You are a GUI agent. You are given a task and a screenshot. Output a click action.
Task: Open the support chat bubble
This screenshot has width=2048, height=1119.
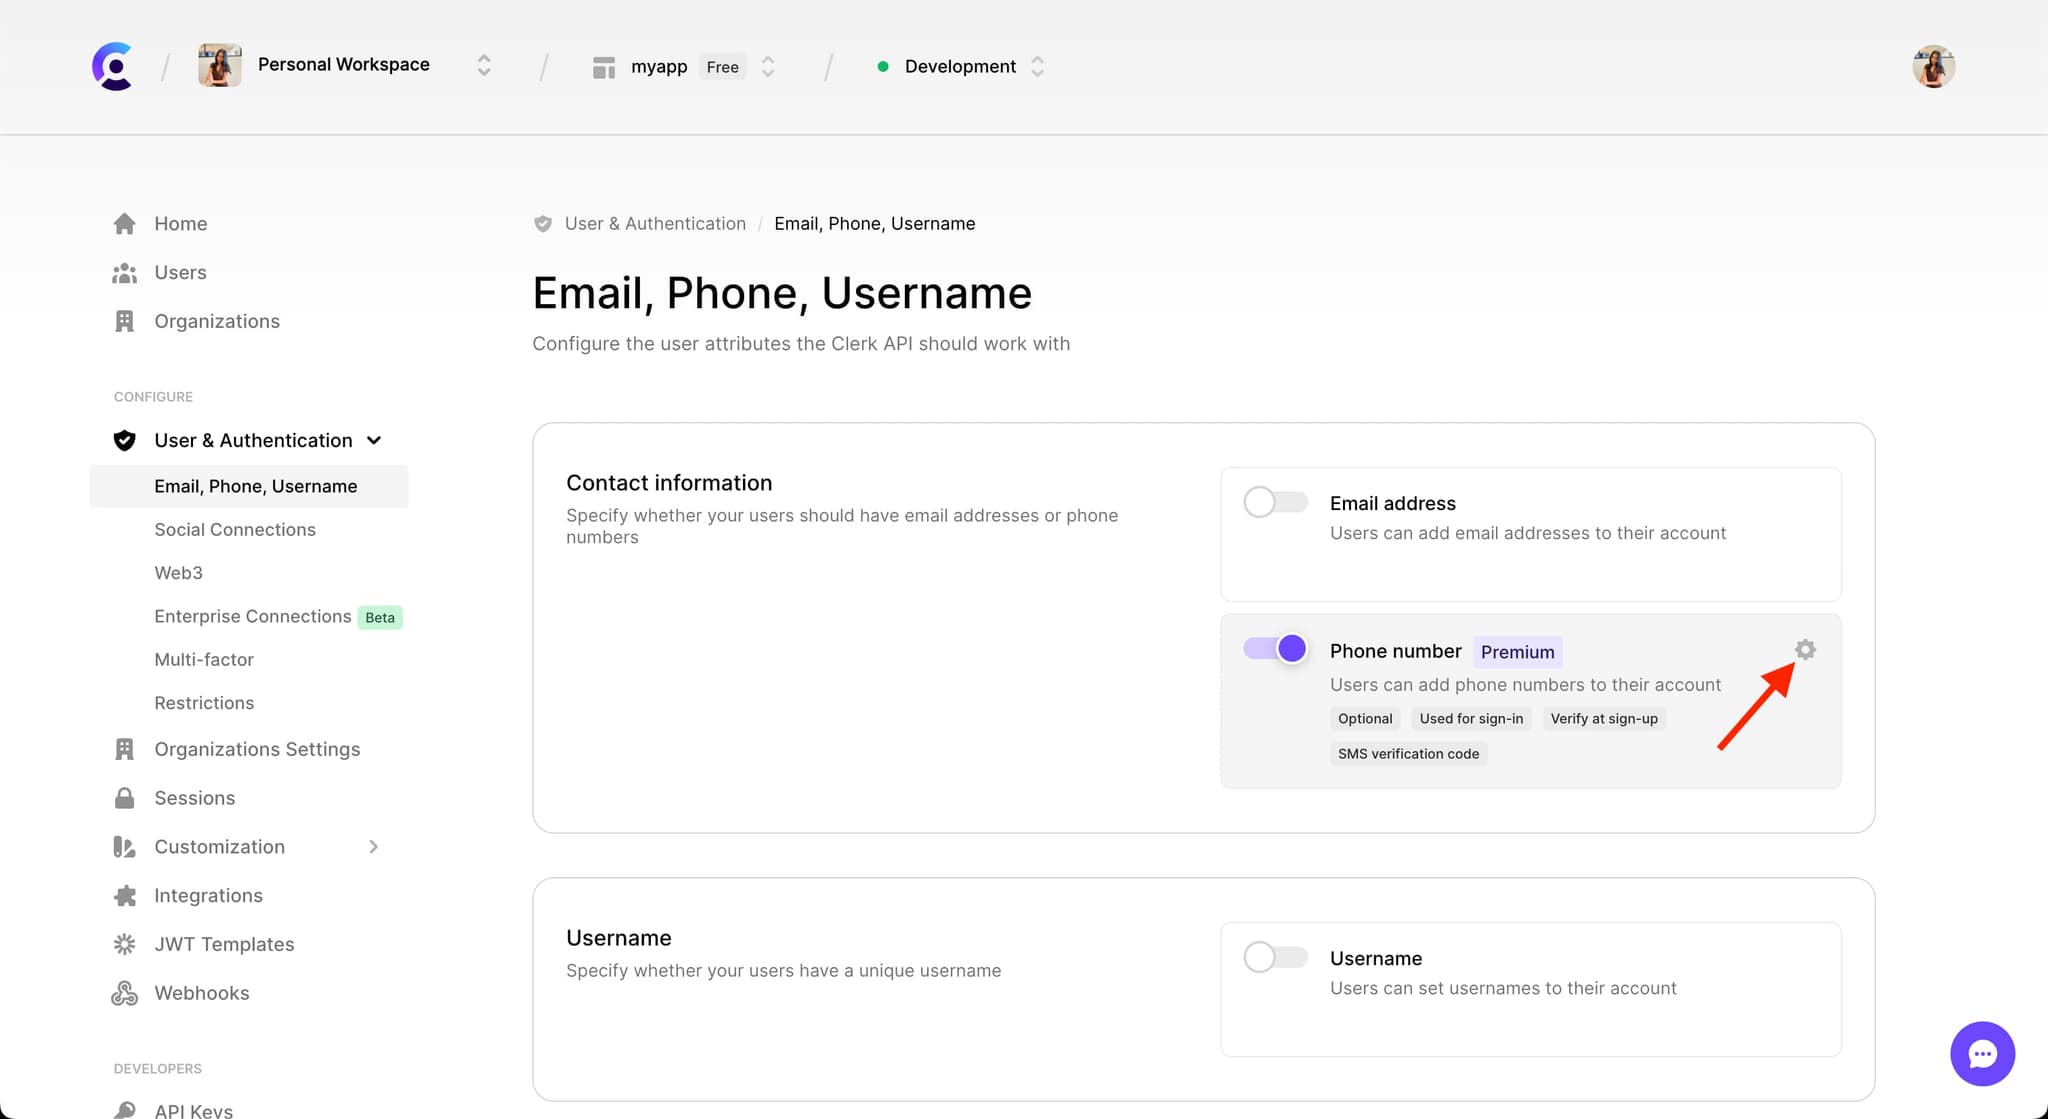pyautogui.click(x=1982, y=1054)
